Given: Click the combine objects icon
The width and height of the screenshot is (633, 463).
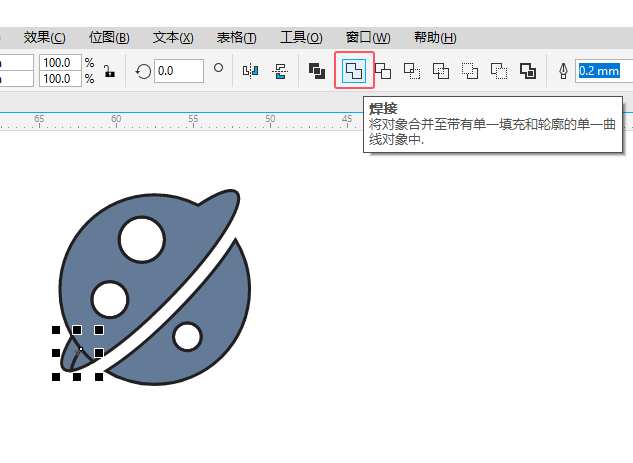Looking at the screenshot, I should point(317,71).
